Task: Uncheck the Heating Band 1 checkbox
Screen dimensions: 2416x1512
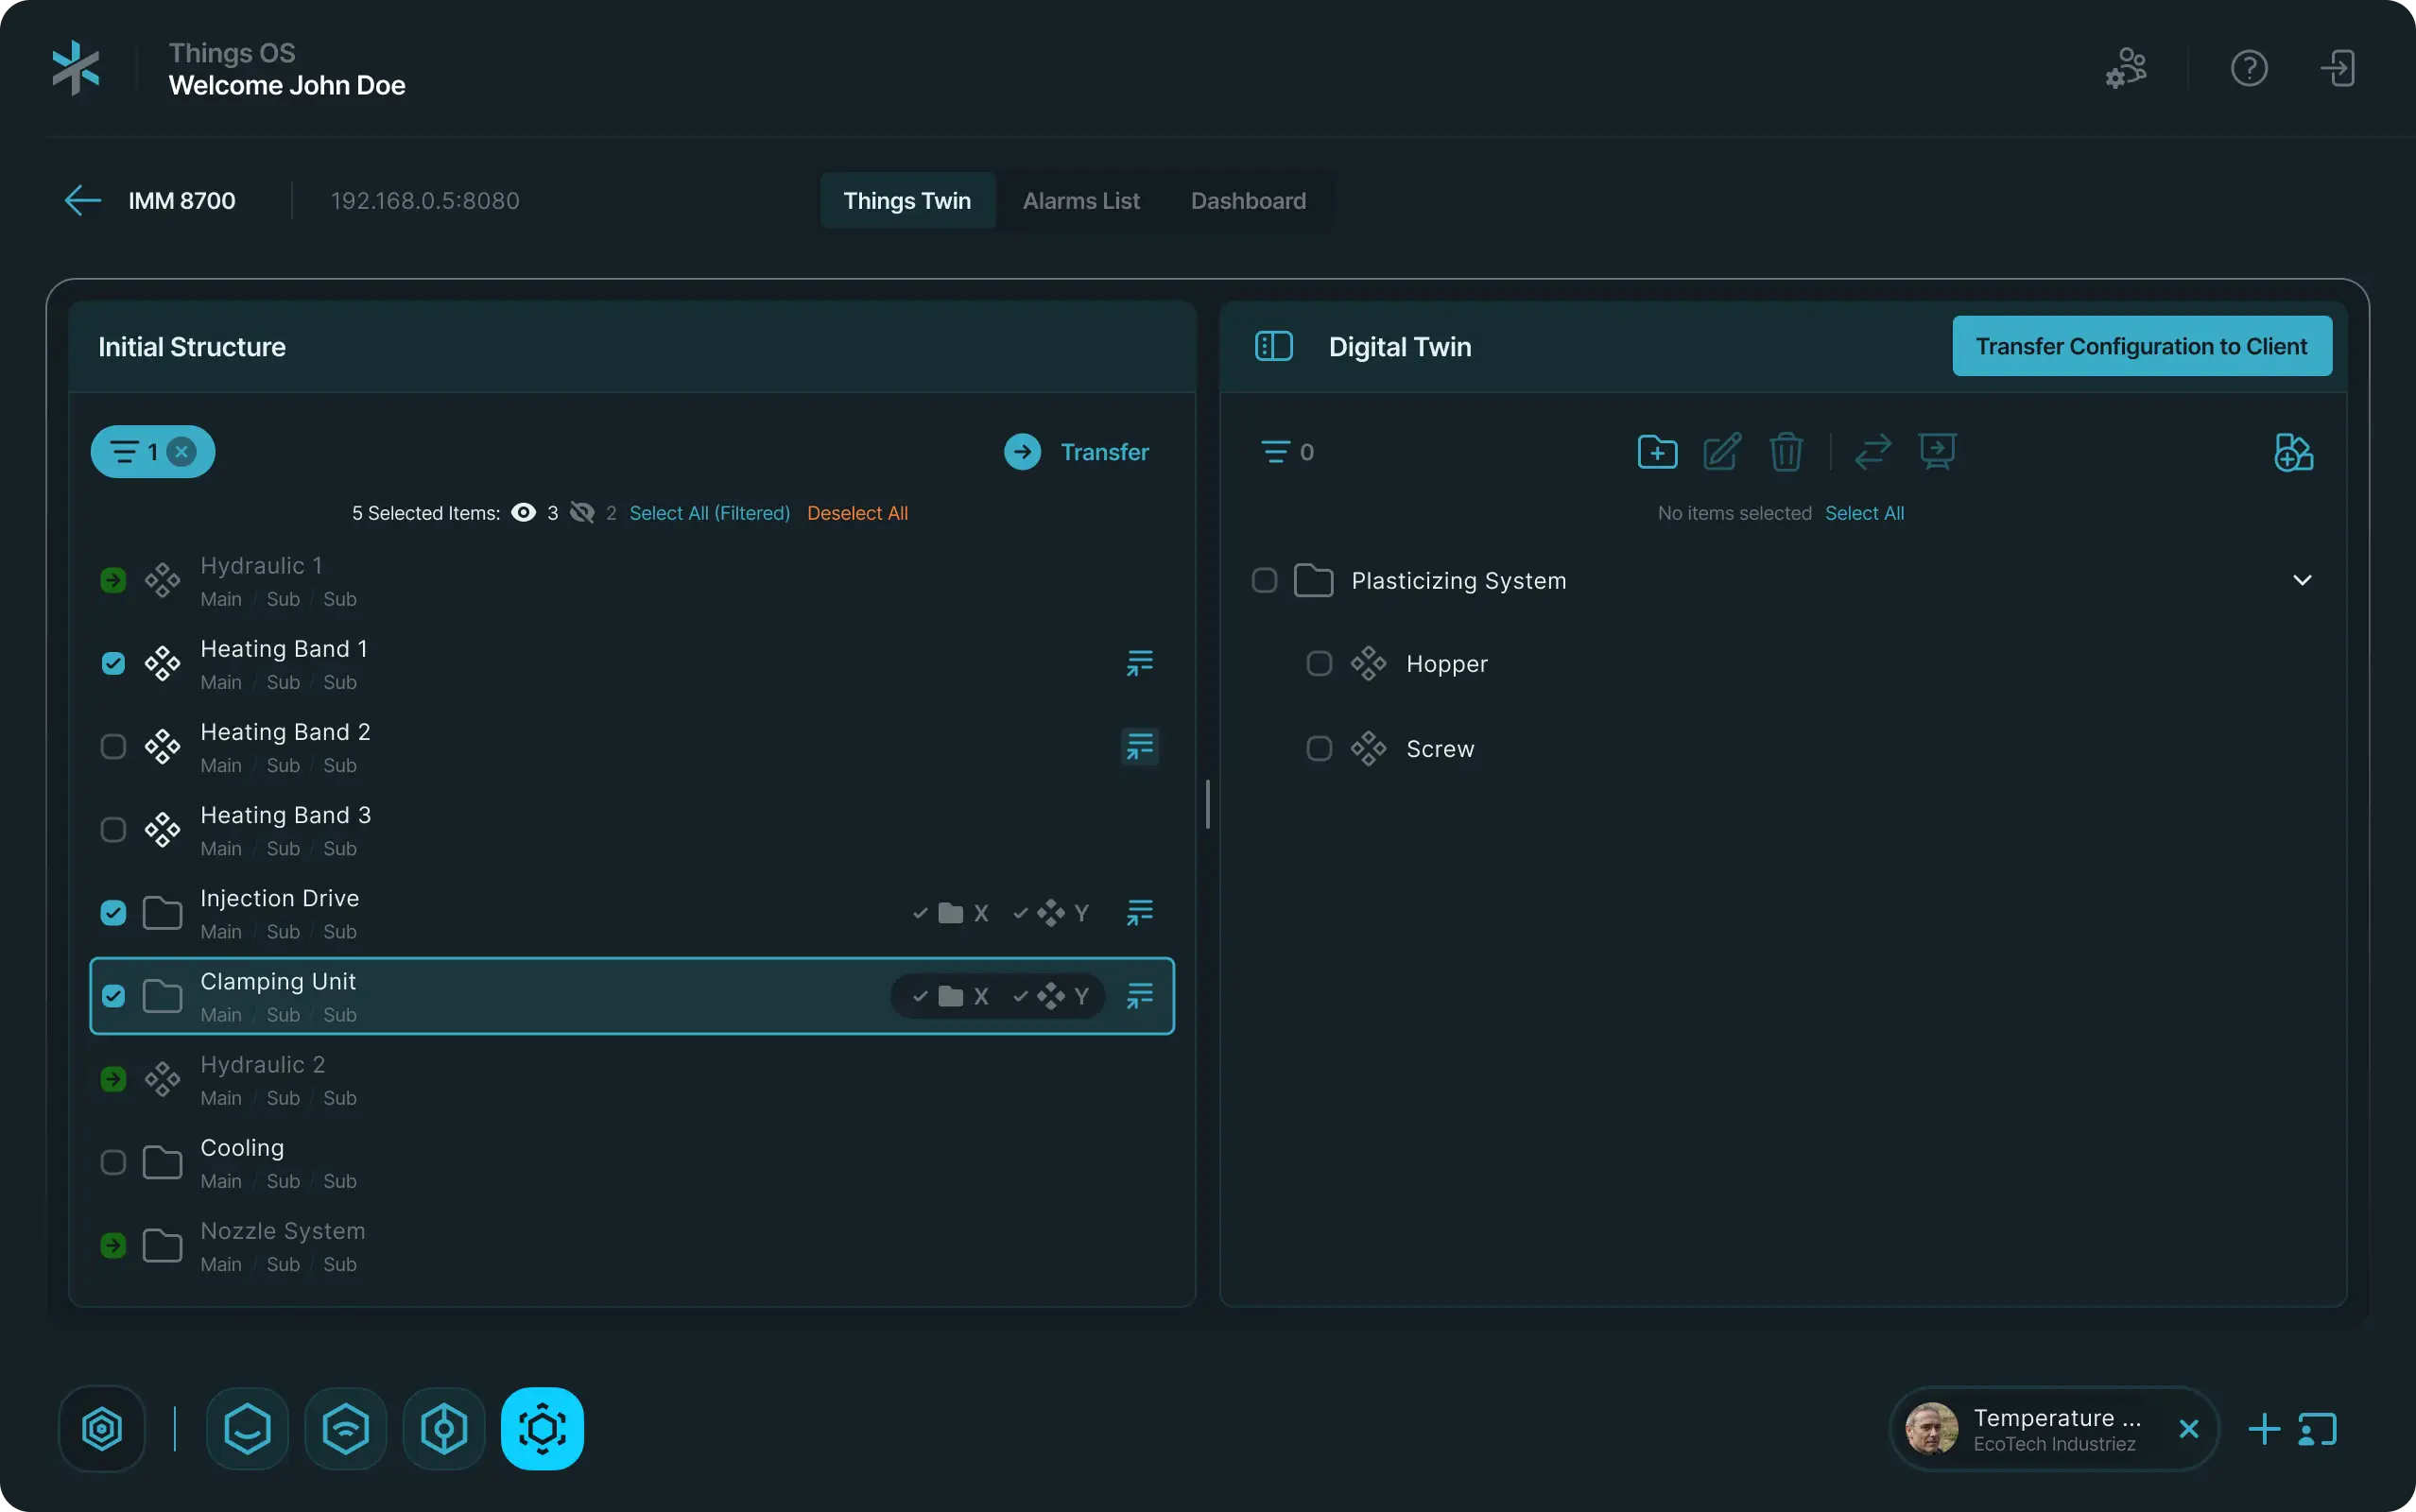Action: [113, 663]
